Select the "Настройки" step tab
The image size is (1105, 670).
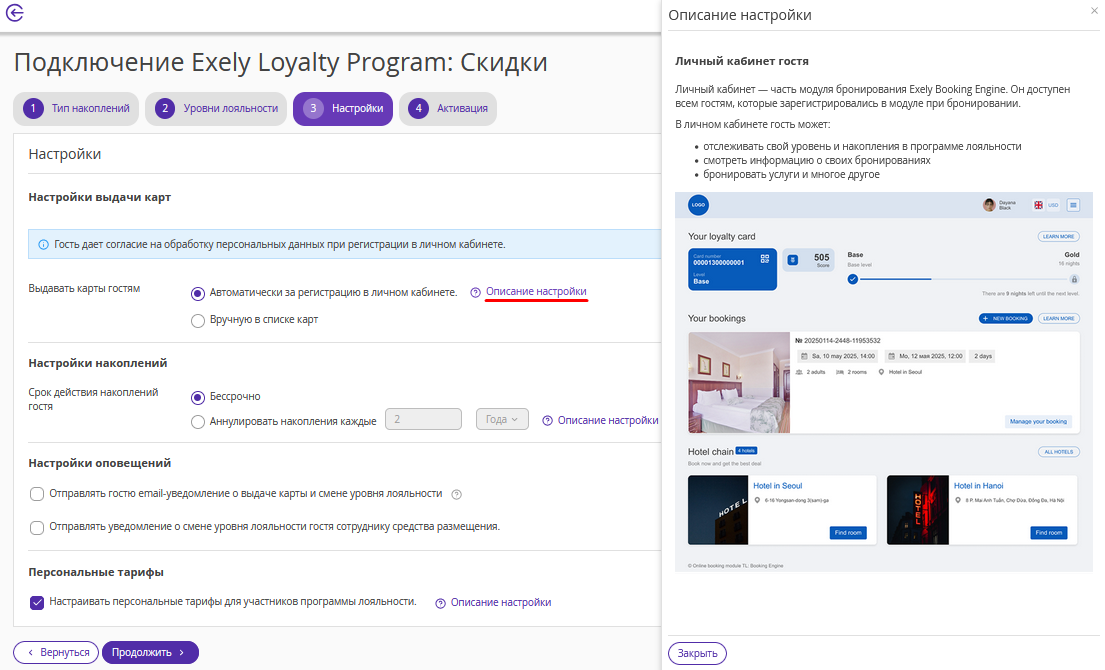[x=342, y=108]
